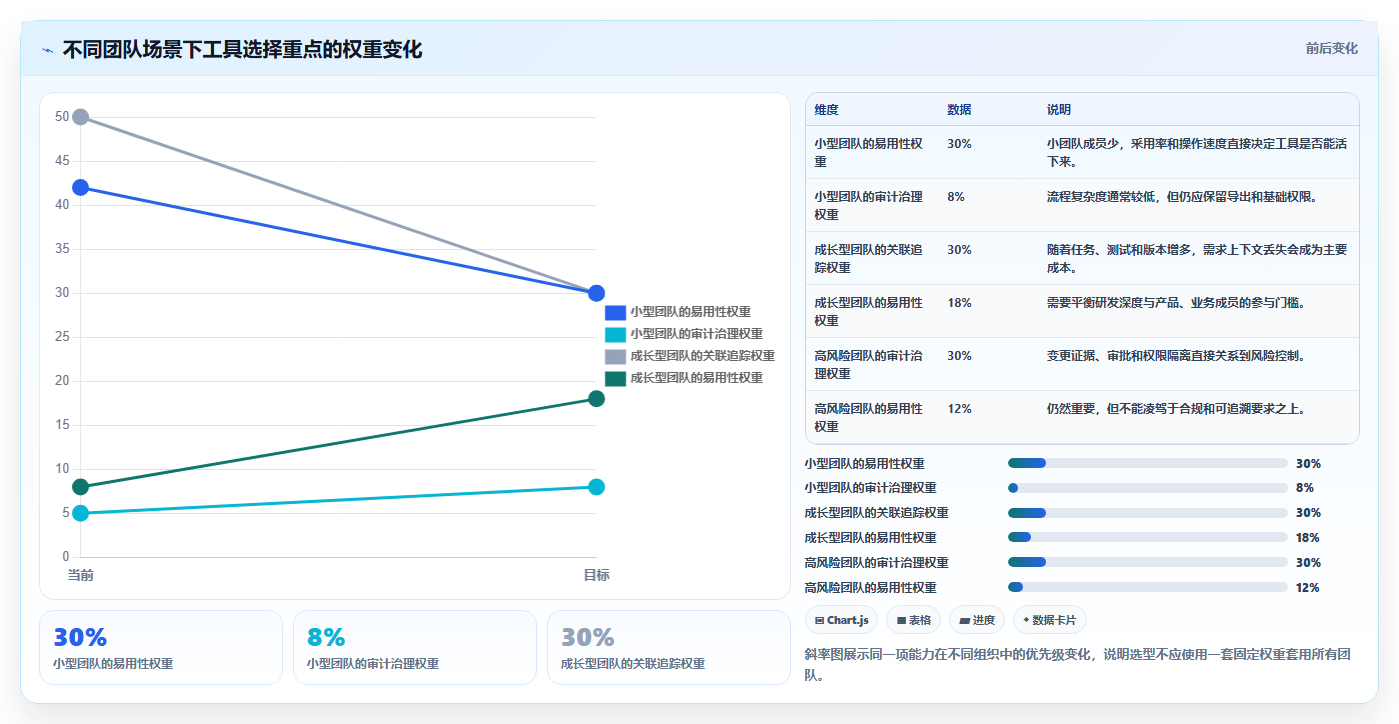This screenshot has width=1399, height=724.
Task: Click the legend label 小型团队的审计治理权重
Action: coord(696,334)
